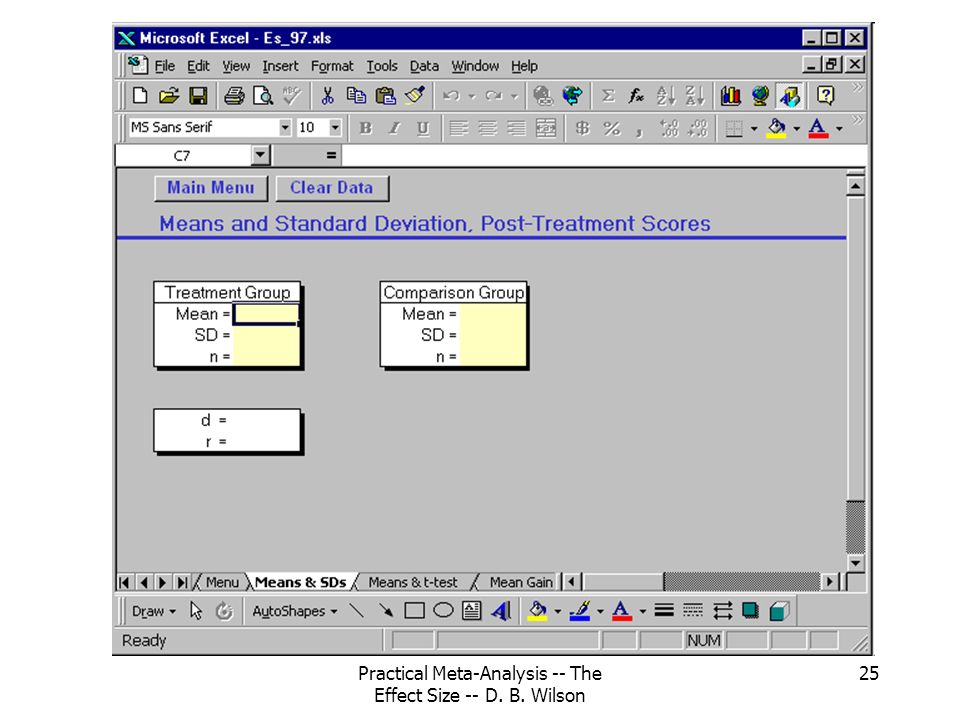
Task: Open the Format menu
Action: [332, 66]
